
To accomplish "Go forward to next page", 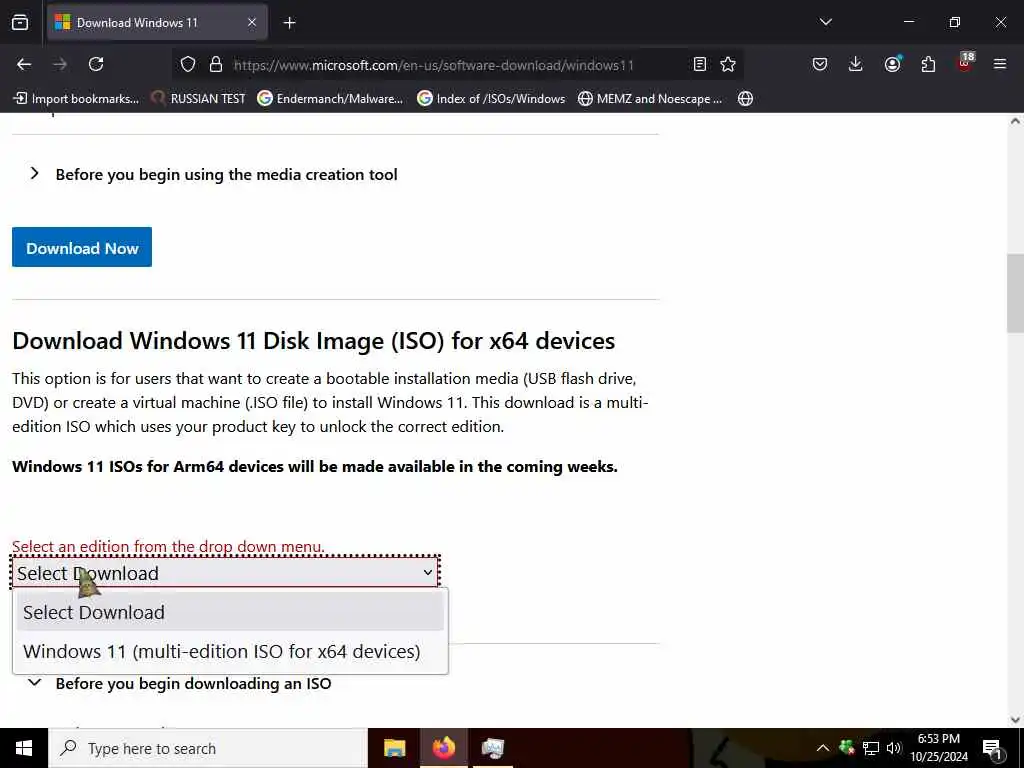I will [60, 64].
